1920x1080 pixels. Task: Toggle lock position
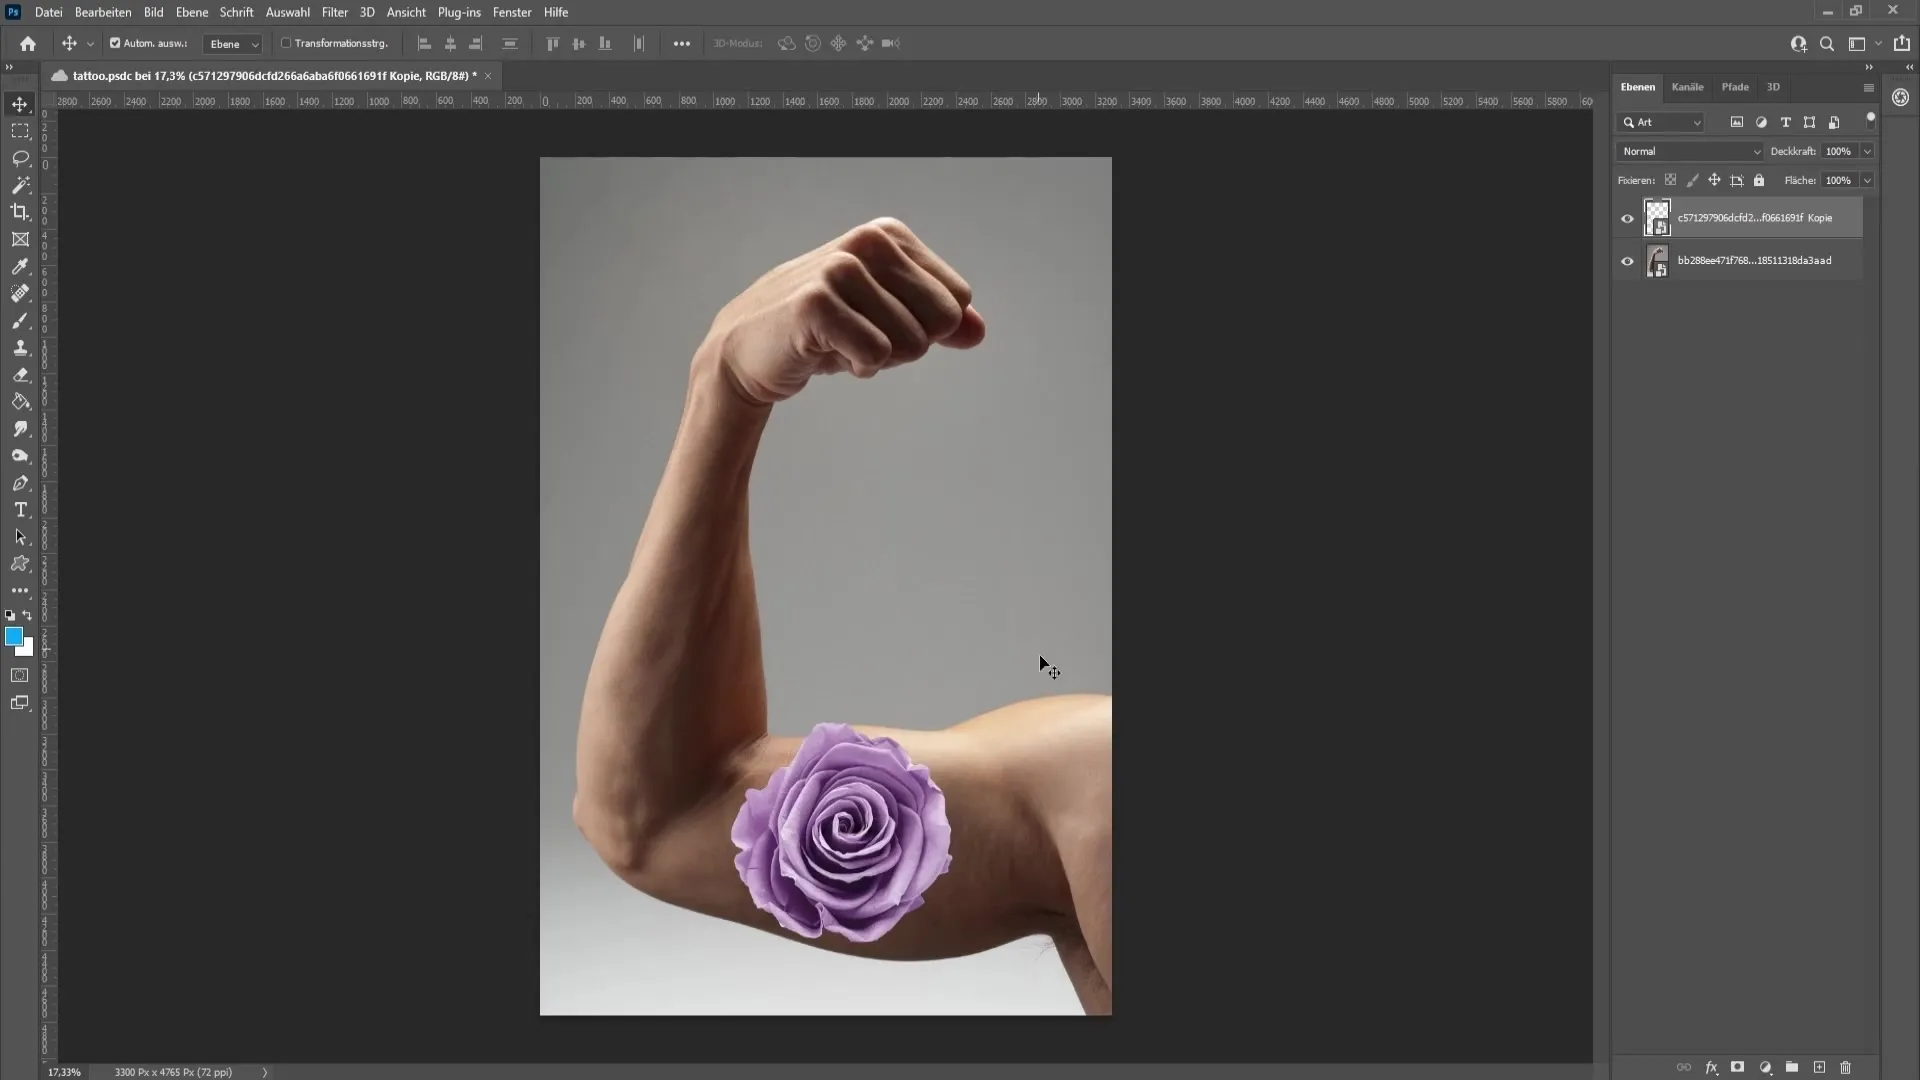(1714, 180)
